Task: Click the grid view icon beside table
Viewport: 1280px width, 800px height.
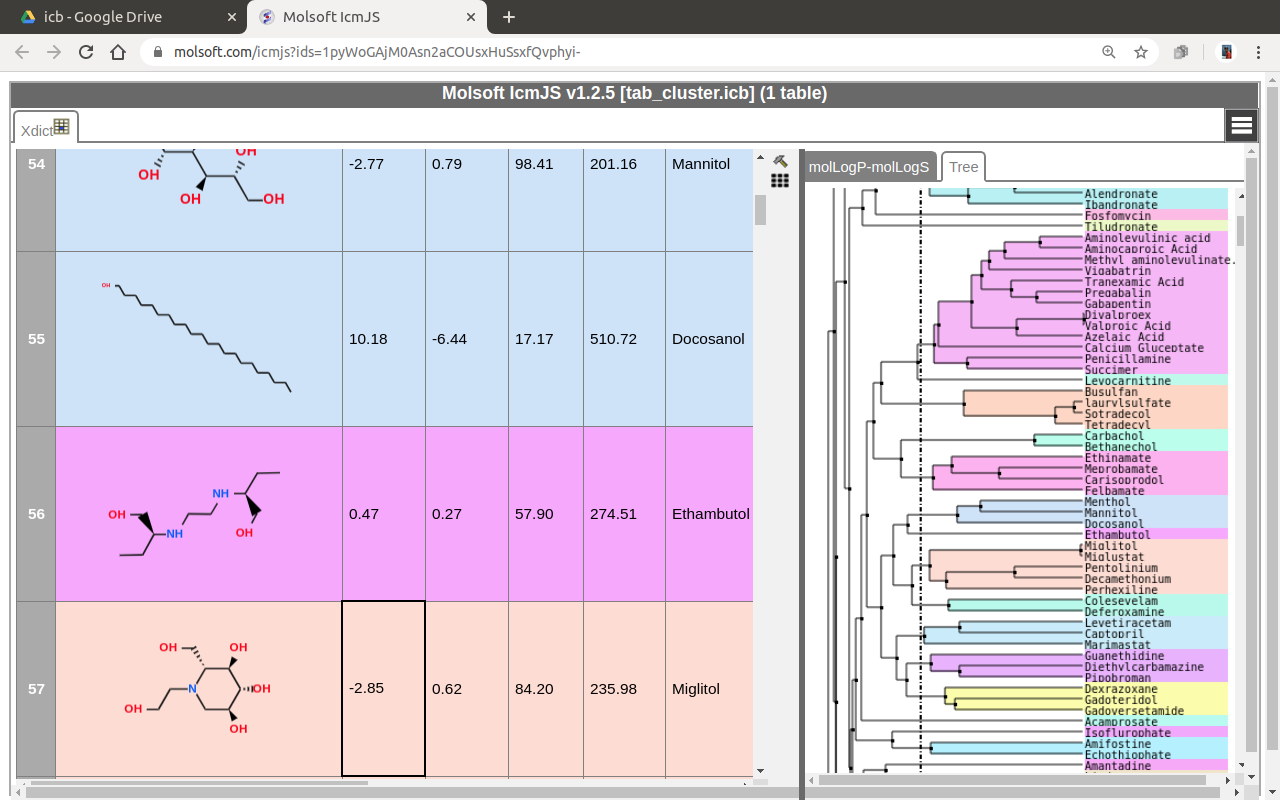Action: pyautogui.click(x=780, y=180)
